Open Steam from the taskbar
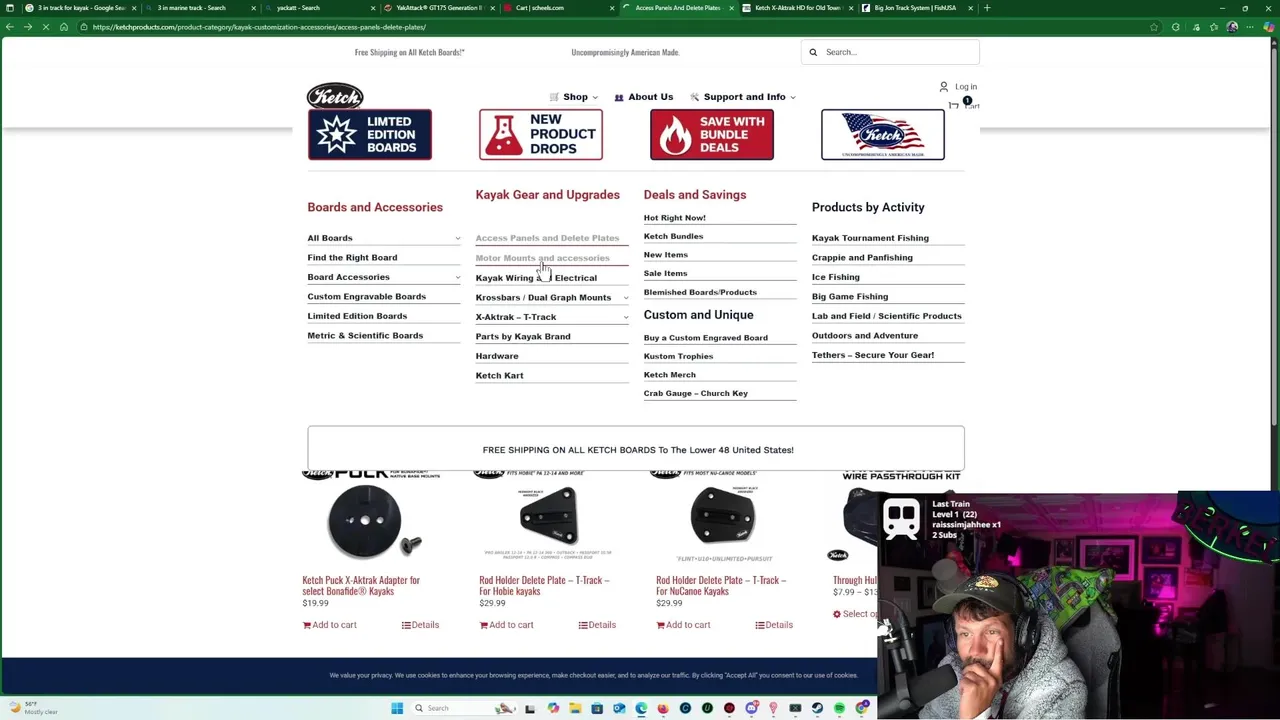The width and height of the screenshot is (1280, 720). pos(817,708)
